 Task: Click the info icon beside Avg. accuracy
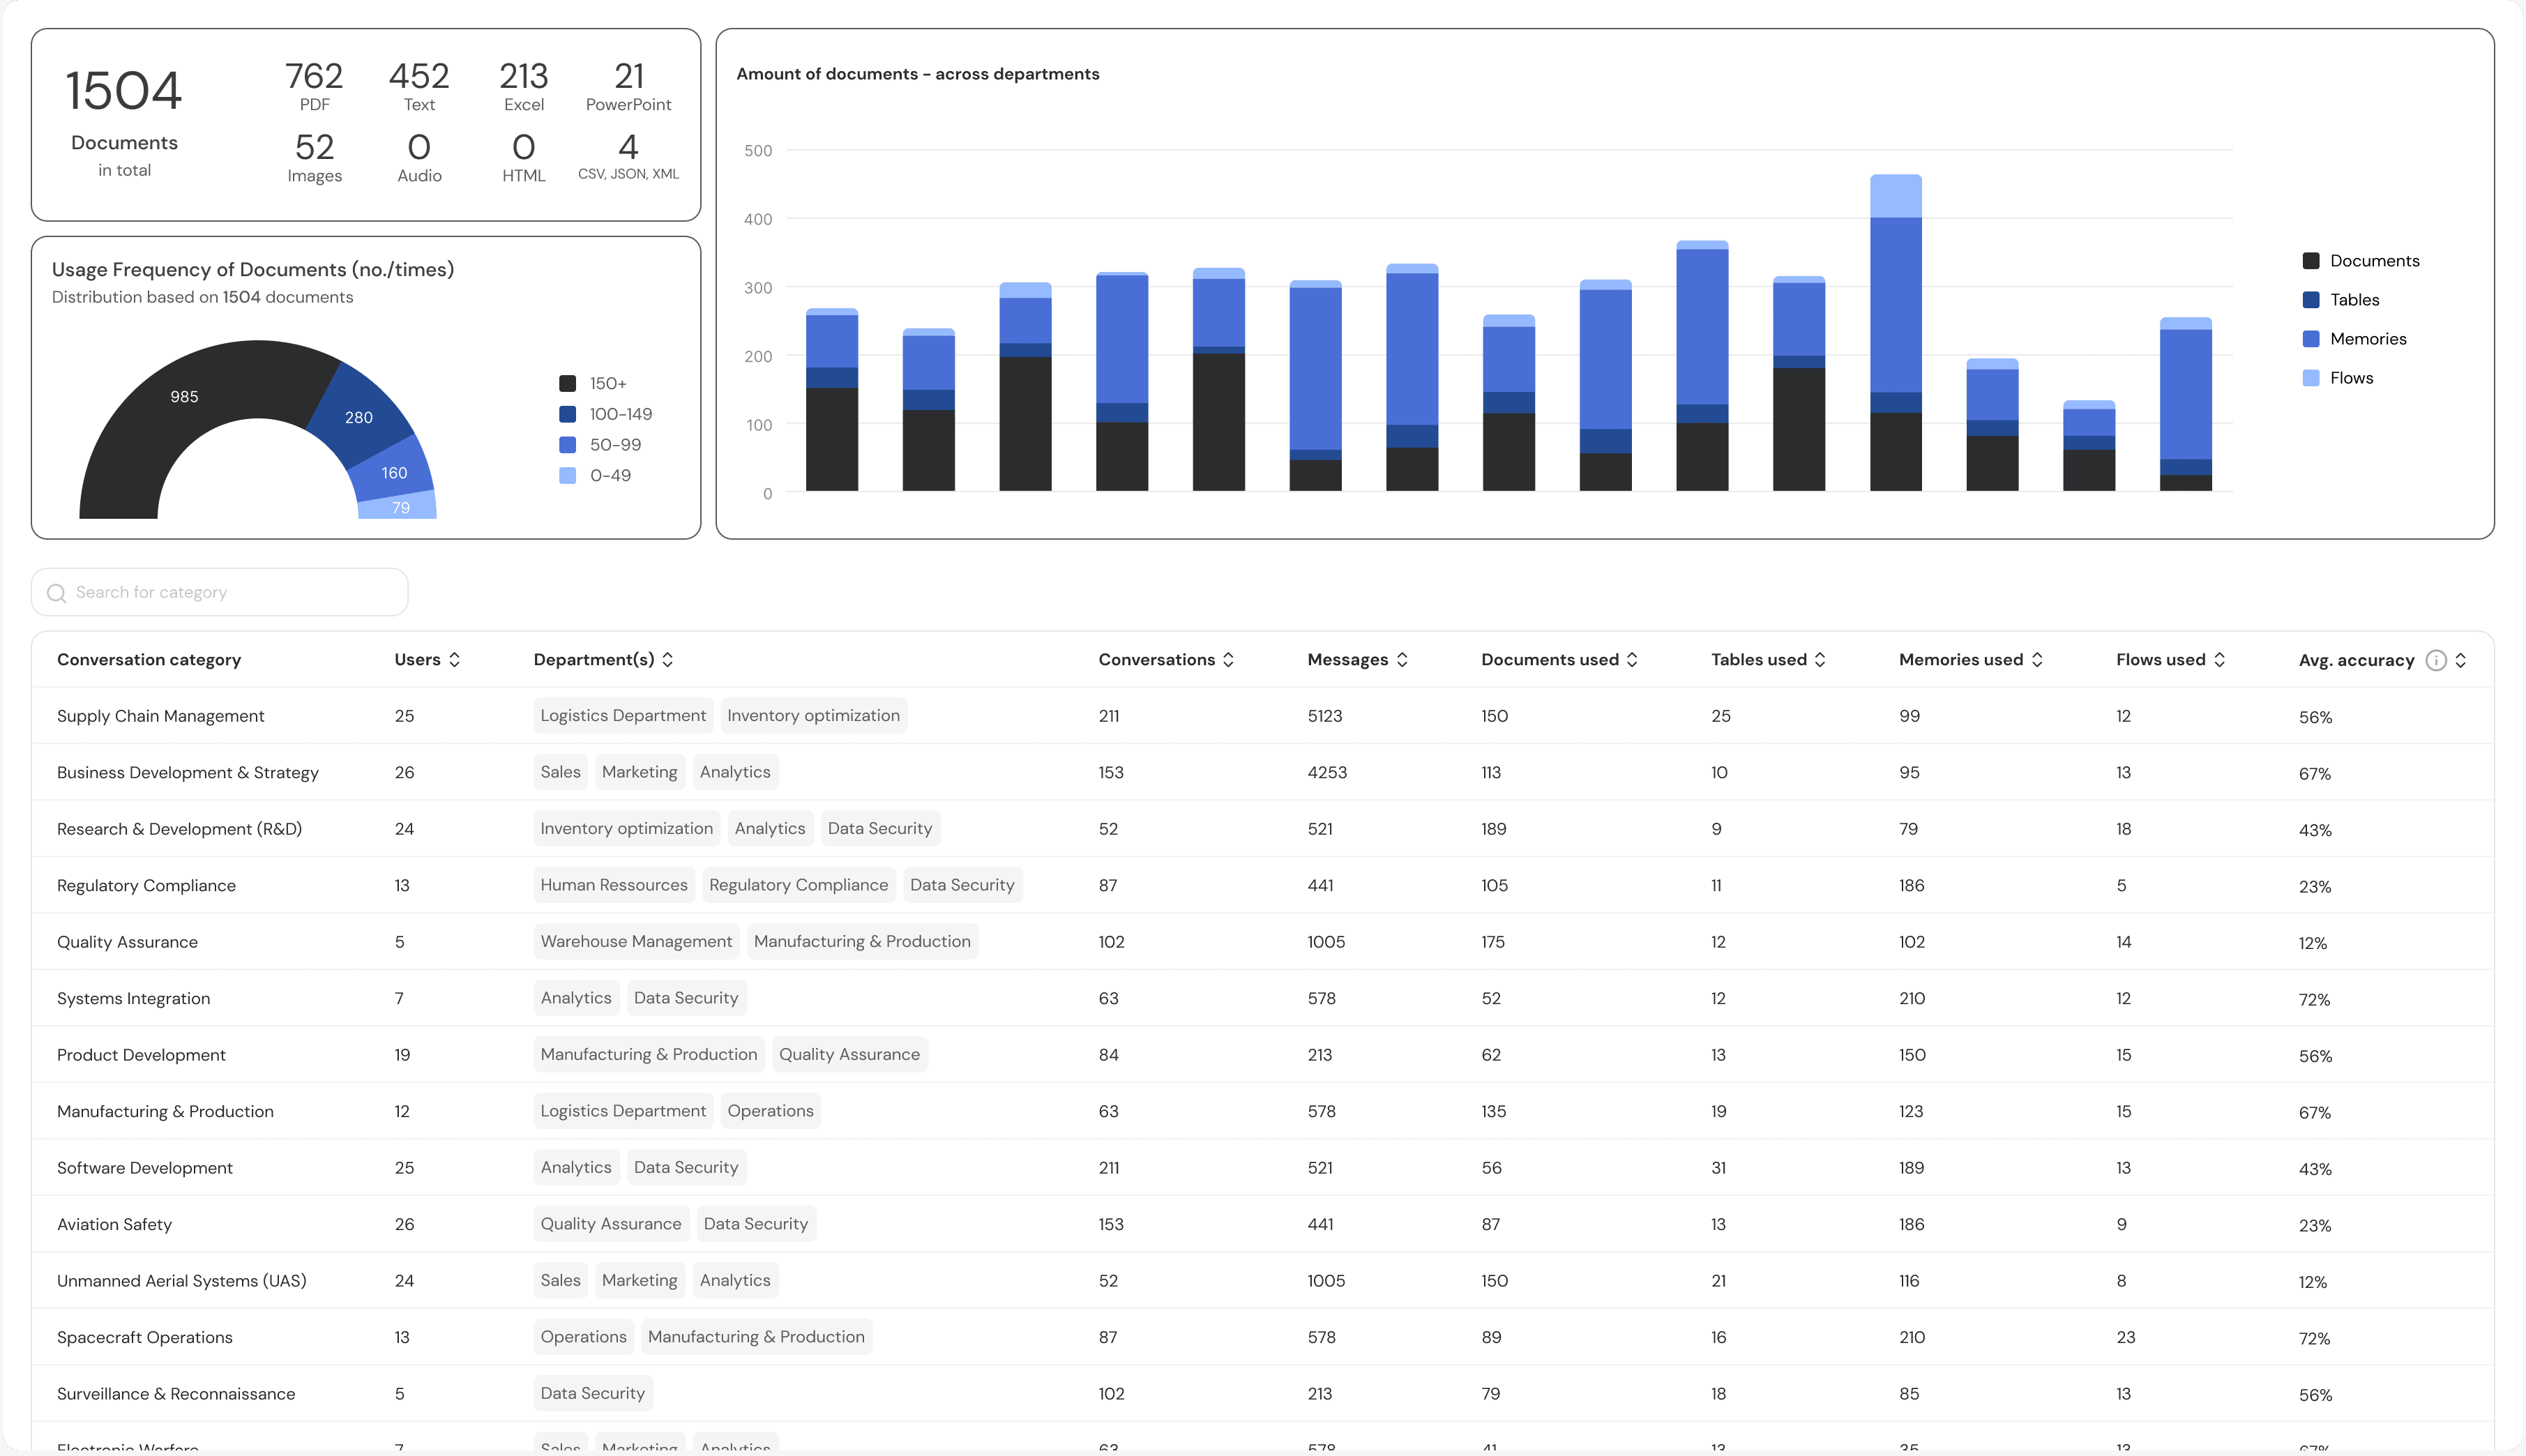pos(2436,660)
